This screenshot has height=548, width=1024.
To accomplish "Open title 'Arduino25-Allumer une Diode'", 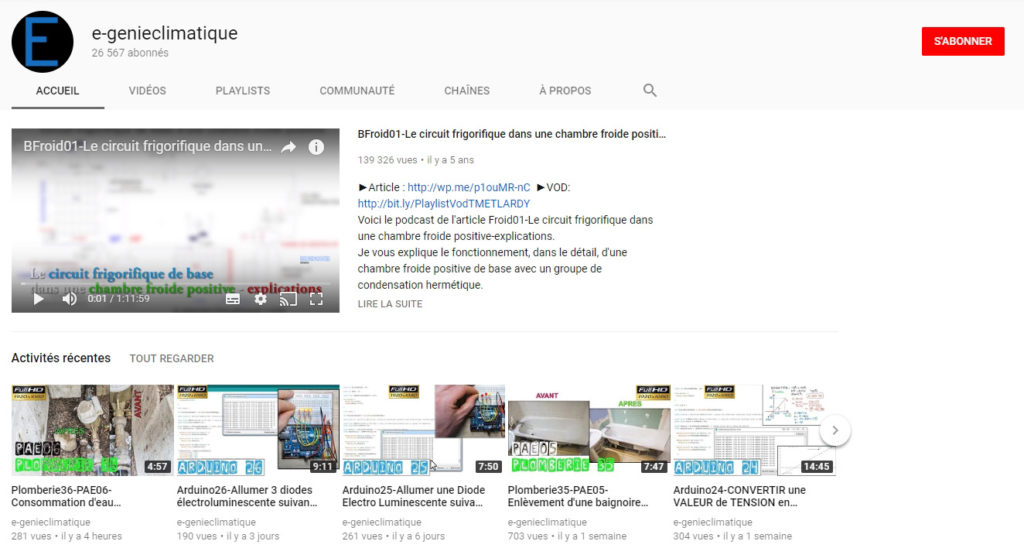I will pyautogui.click(x=413, y=496).
